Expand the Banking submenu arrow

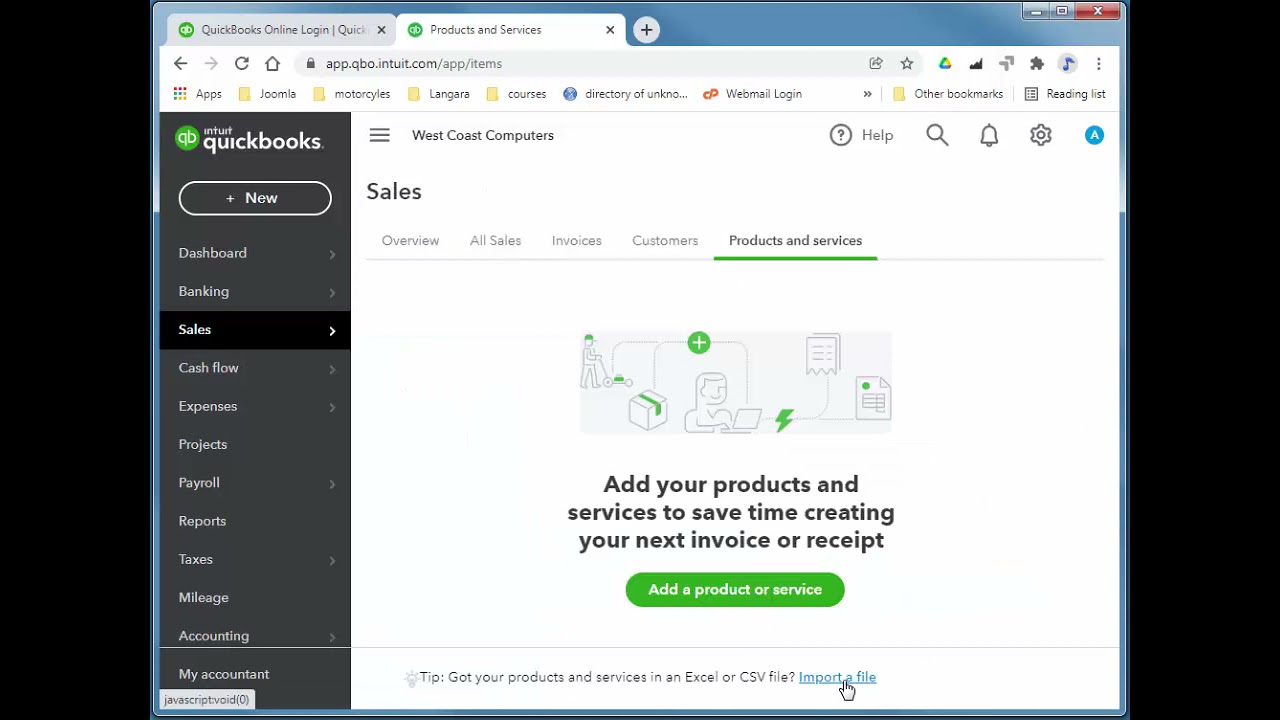point(332,292)
